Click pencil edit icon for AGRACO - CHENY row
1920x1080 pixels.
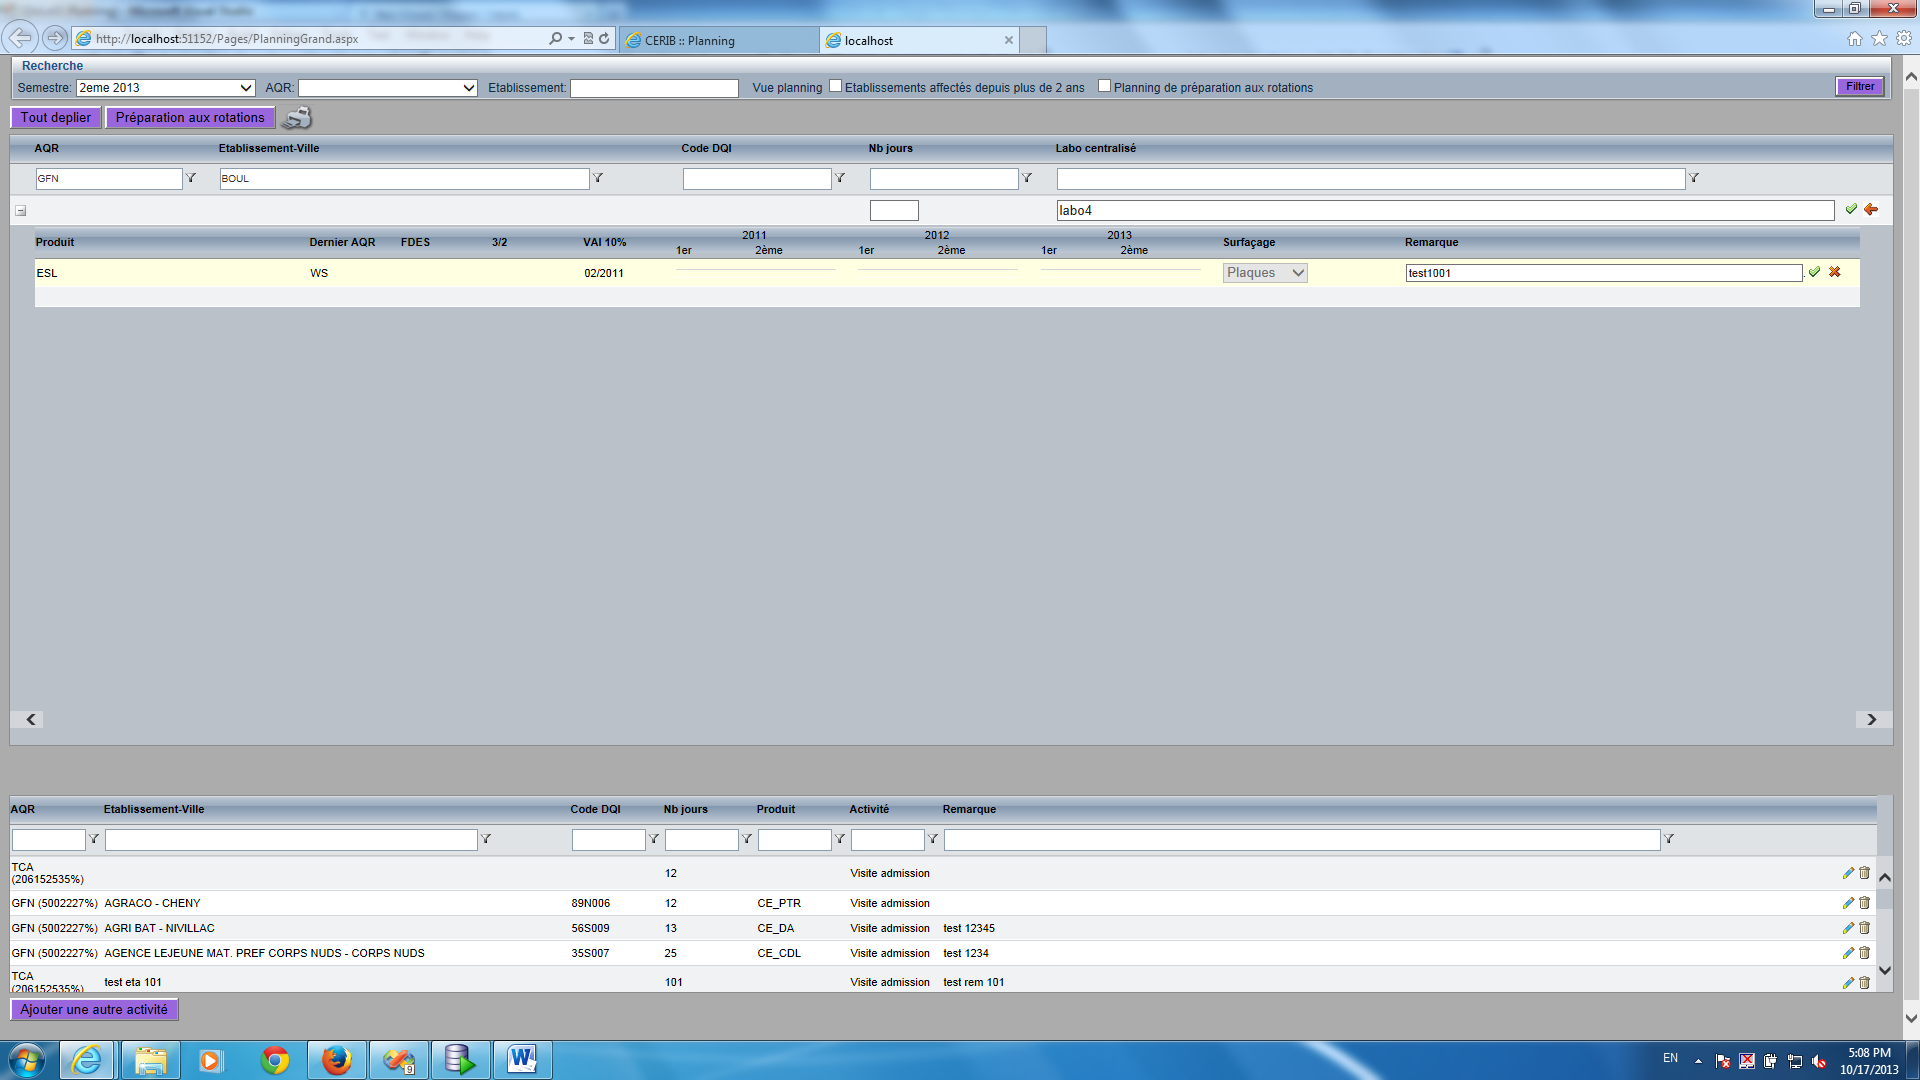coord(1848,903)
